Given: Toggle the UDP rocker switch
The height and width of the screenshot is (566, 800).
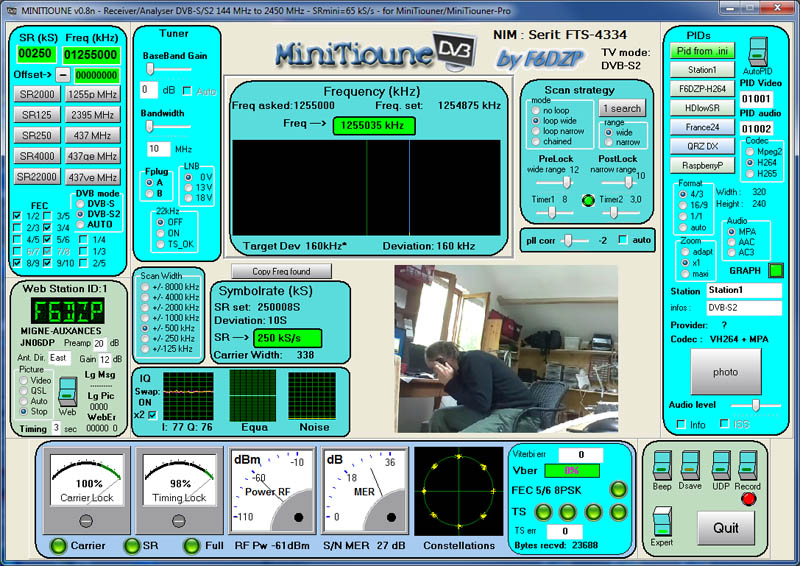Looking at the screenshot, I should (x=721, y=465).
